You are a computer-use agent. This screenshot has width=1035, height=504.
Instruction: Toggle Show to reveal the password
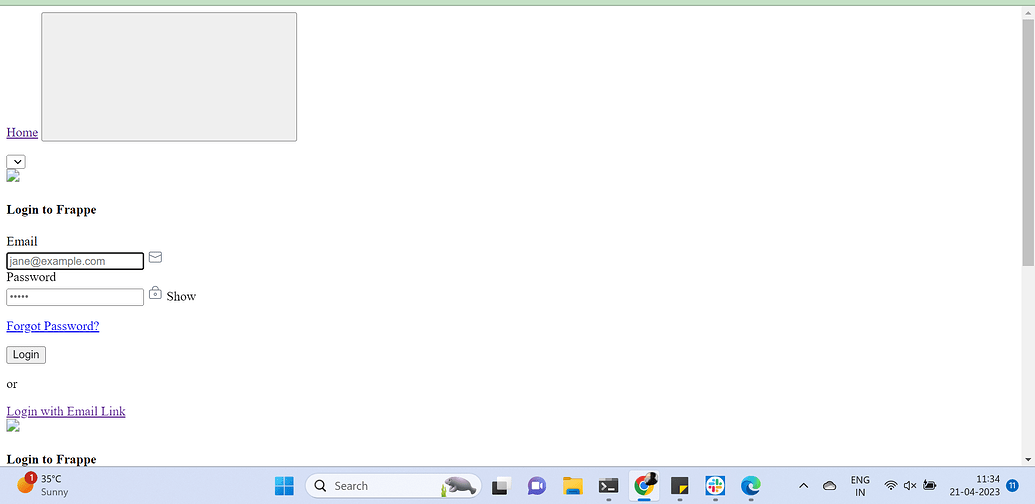[181, 296]
